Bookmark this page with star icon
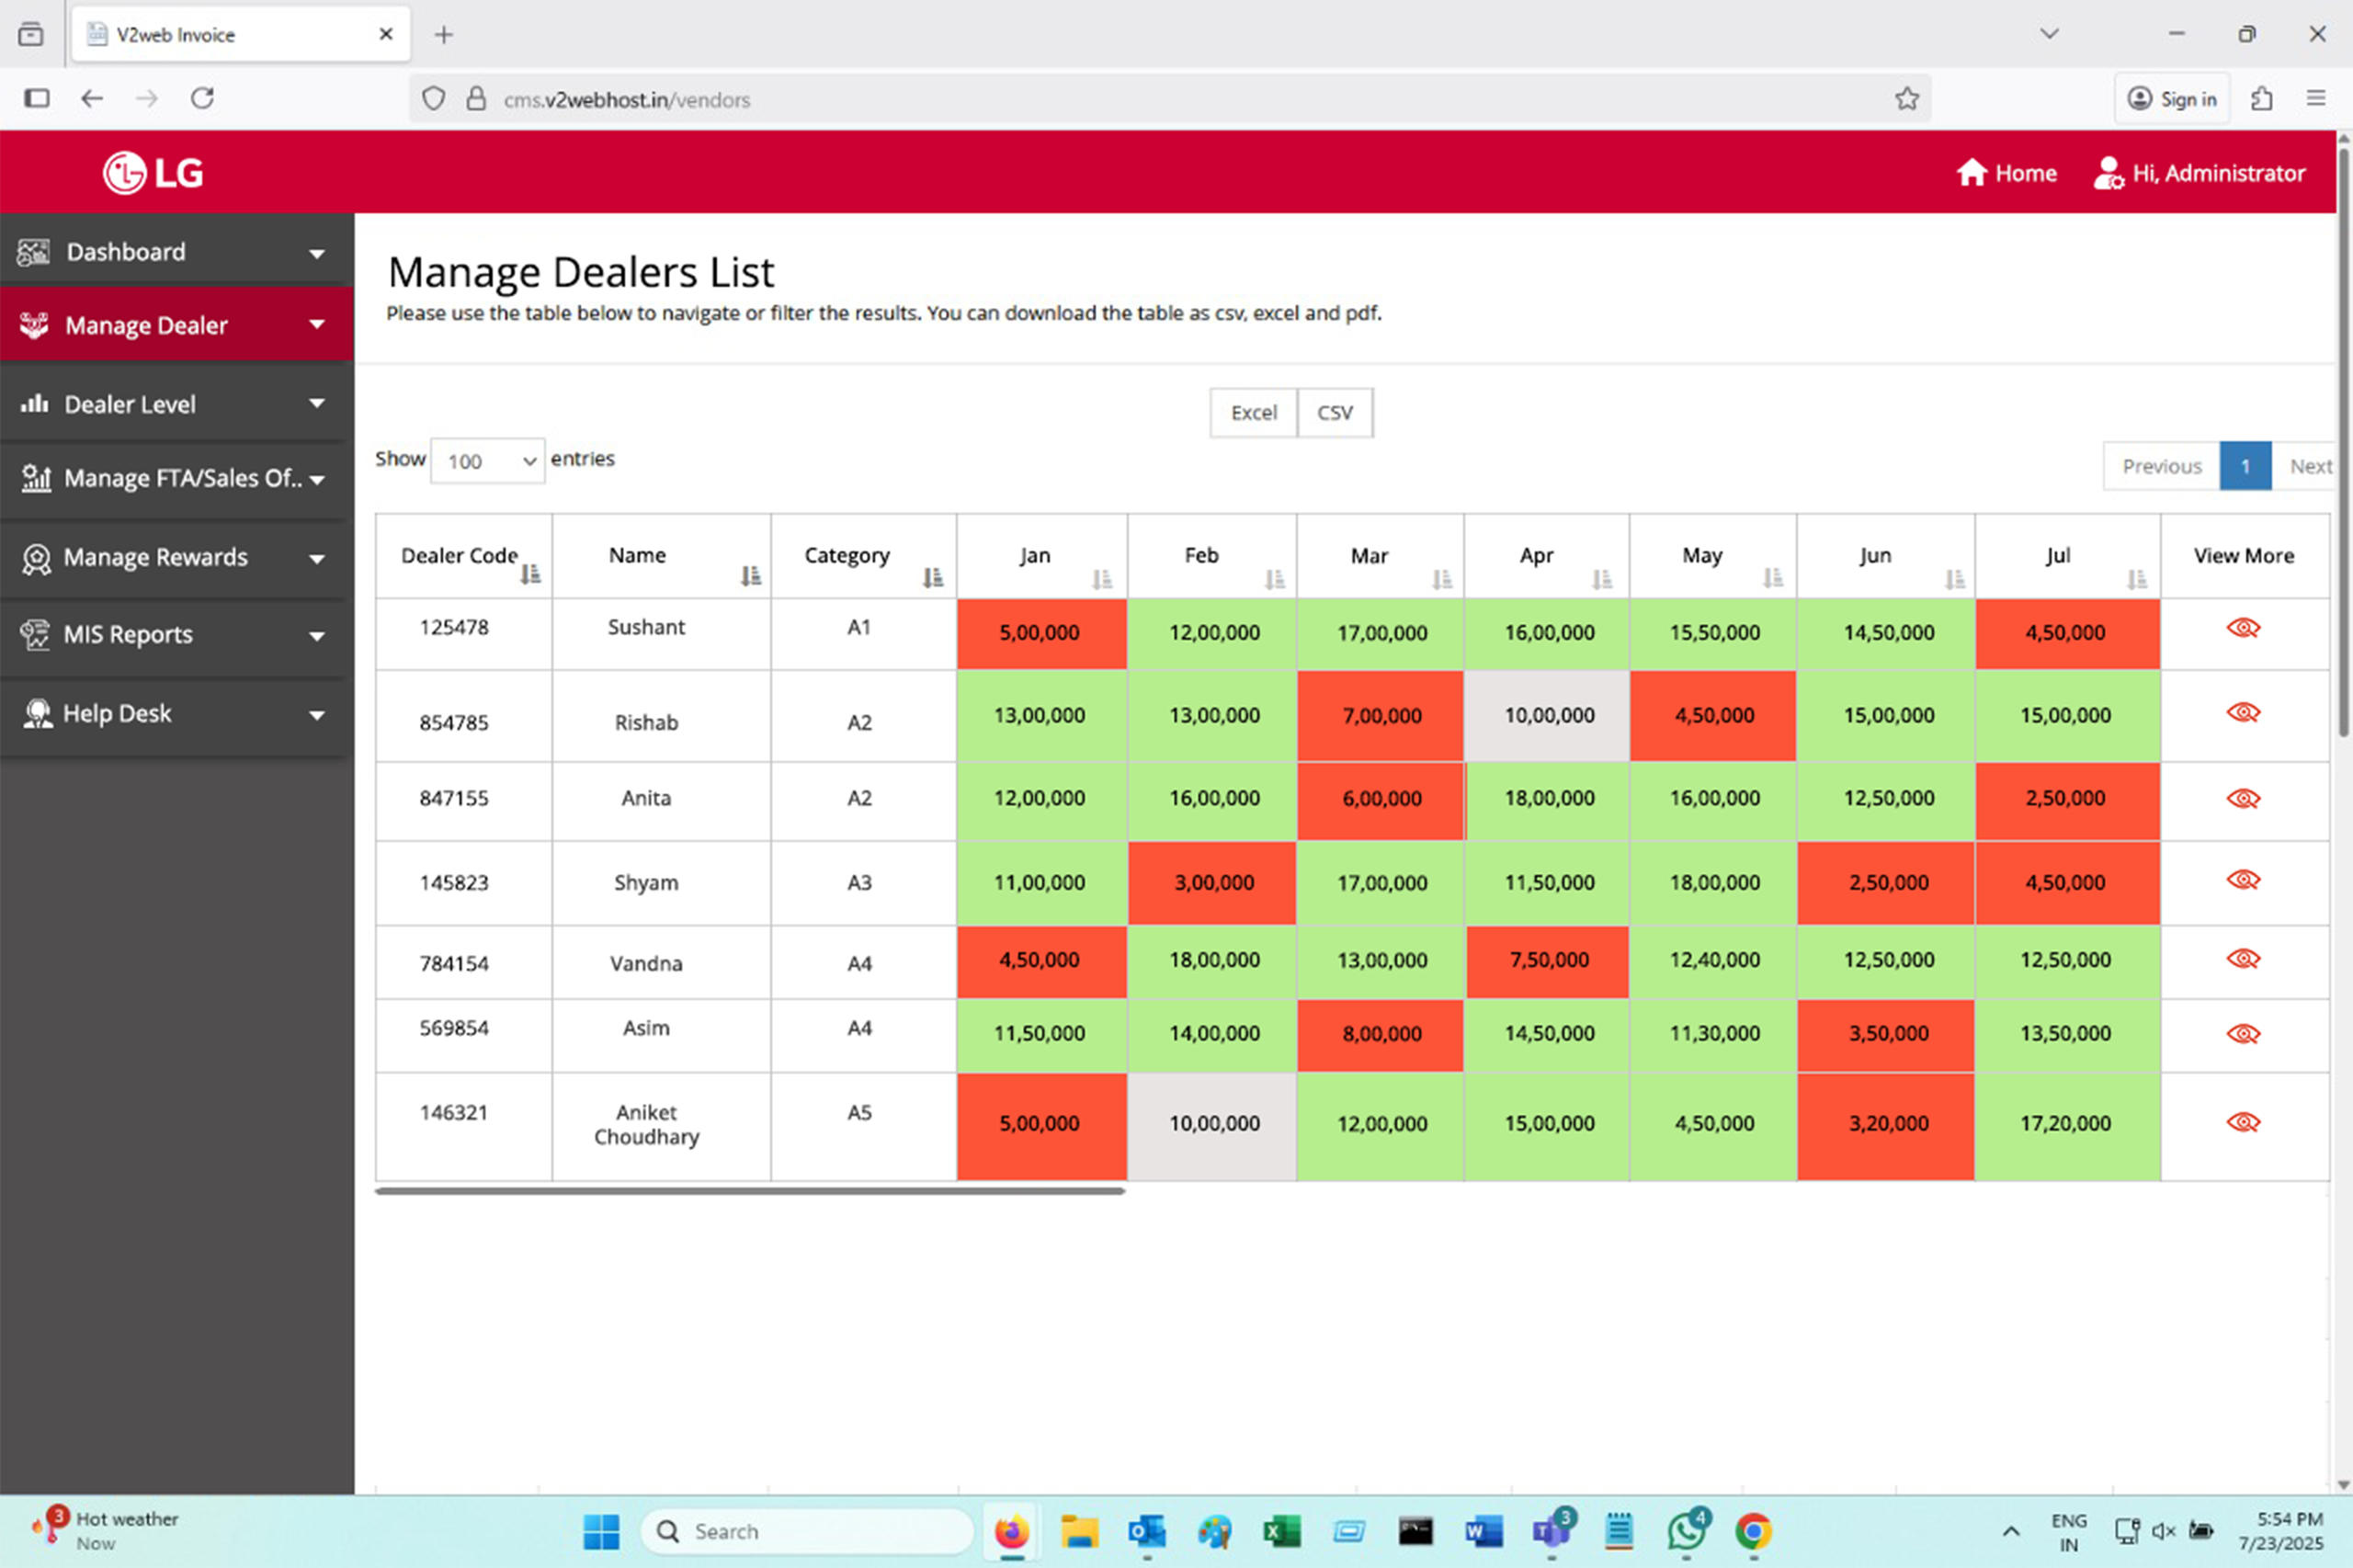This screenshot has height=1568, width=2353. pos(1906,99)
